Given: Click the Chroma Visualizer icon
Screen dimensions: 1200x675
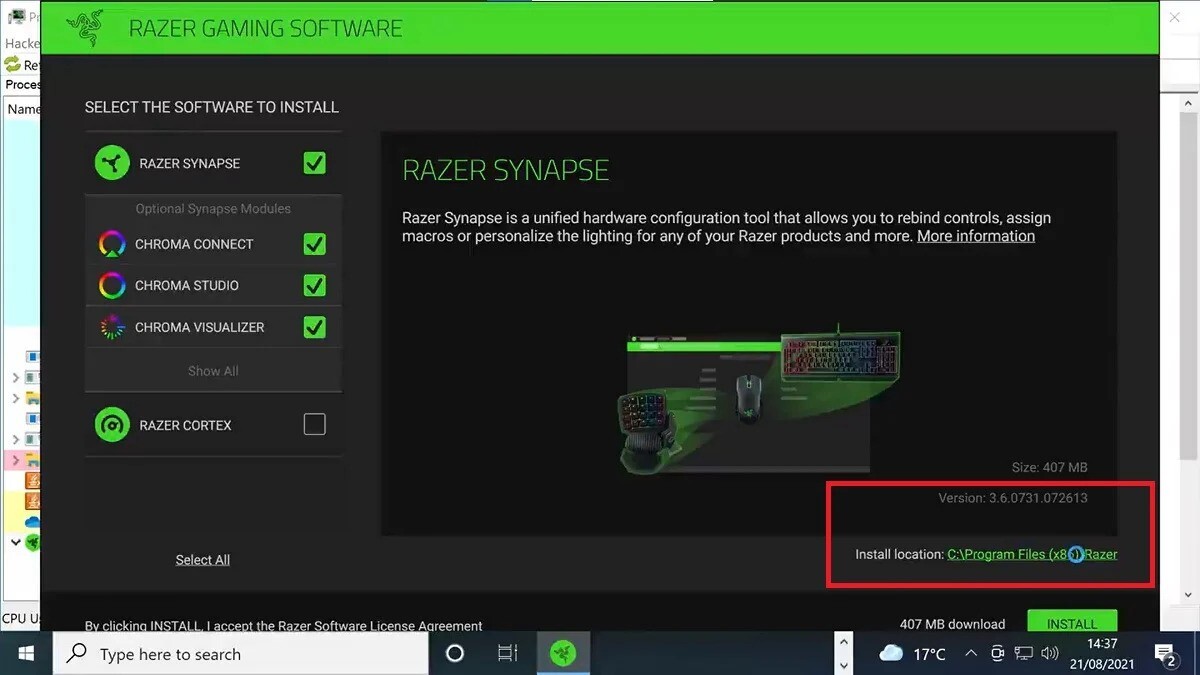Looking at the screenshot, I should point(112,327).
